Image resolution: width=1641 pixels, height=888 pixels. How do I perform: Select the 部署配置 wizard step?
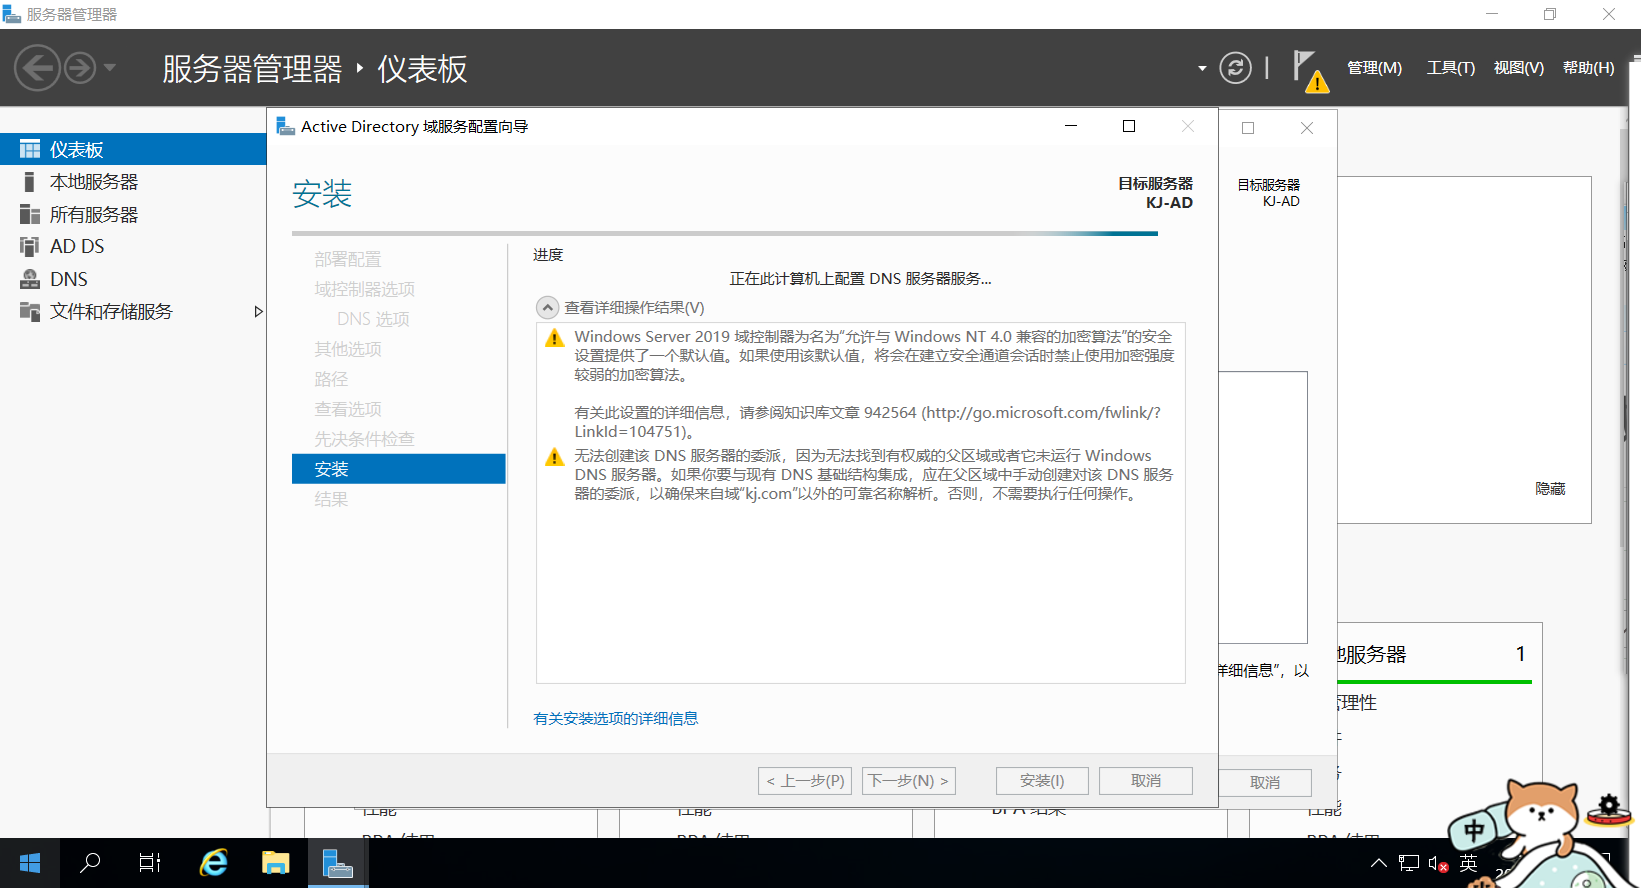[x=348, y=259]
